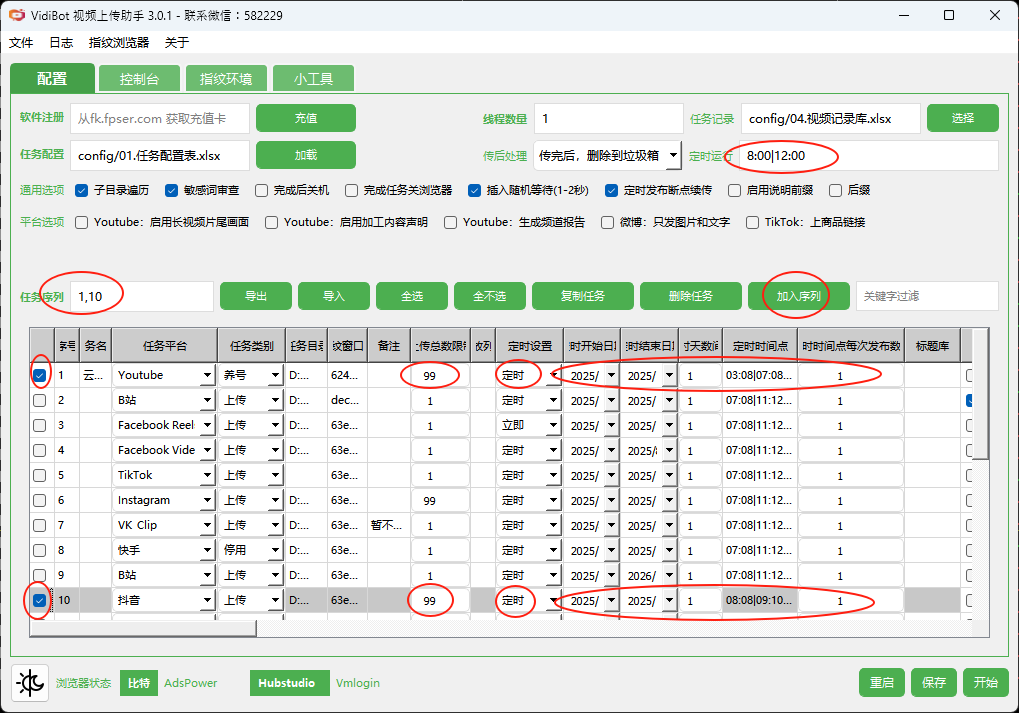
Task: Open task type dropdown showing 养号
Action: [276, 376]
